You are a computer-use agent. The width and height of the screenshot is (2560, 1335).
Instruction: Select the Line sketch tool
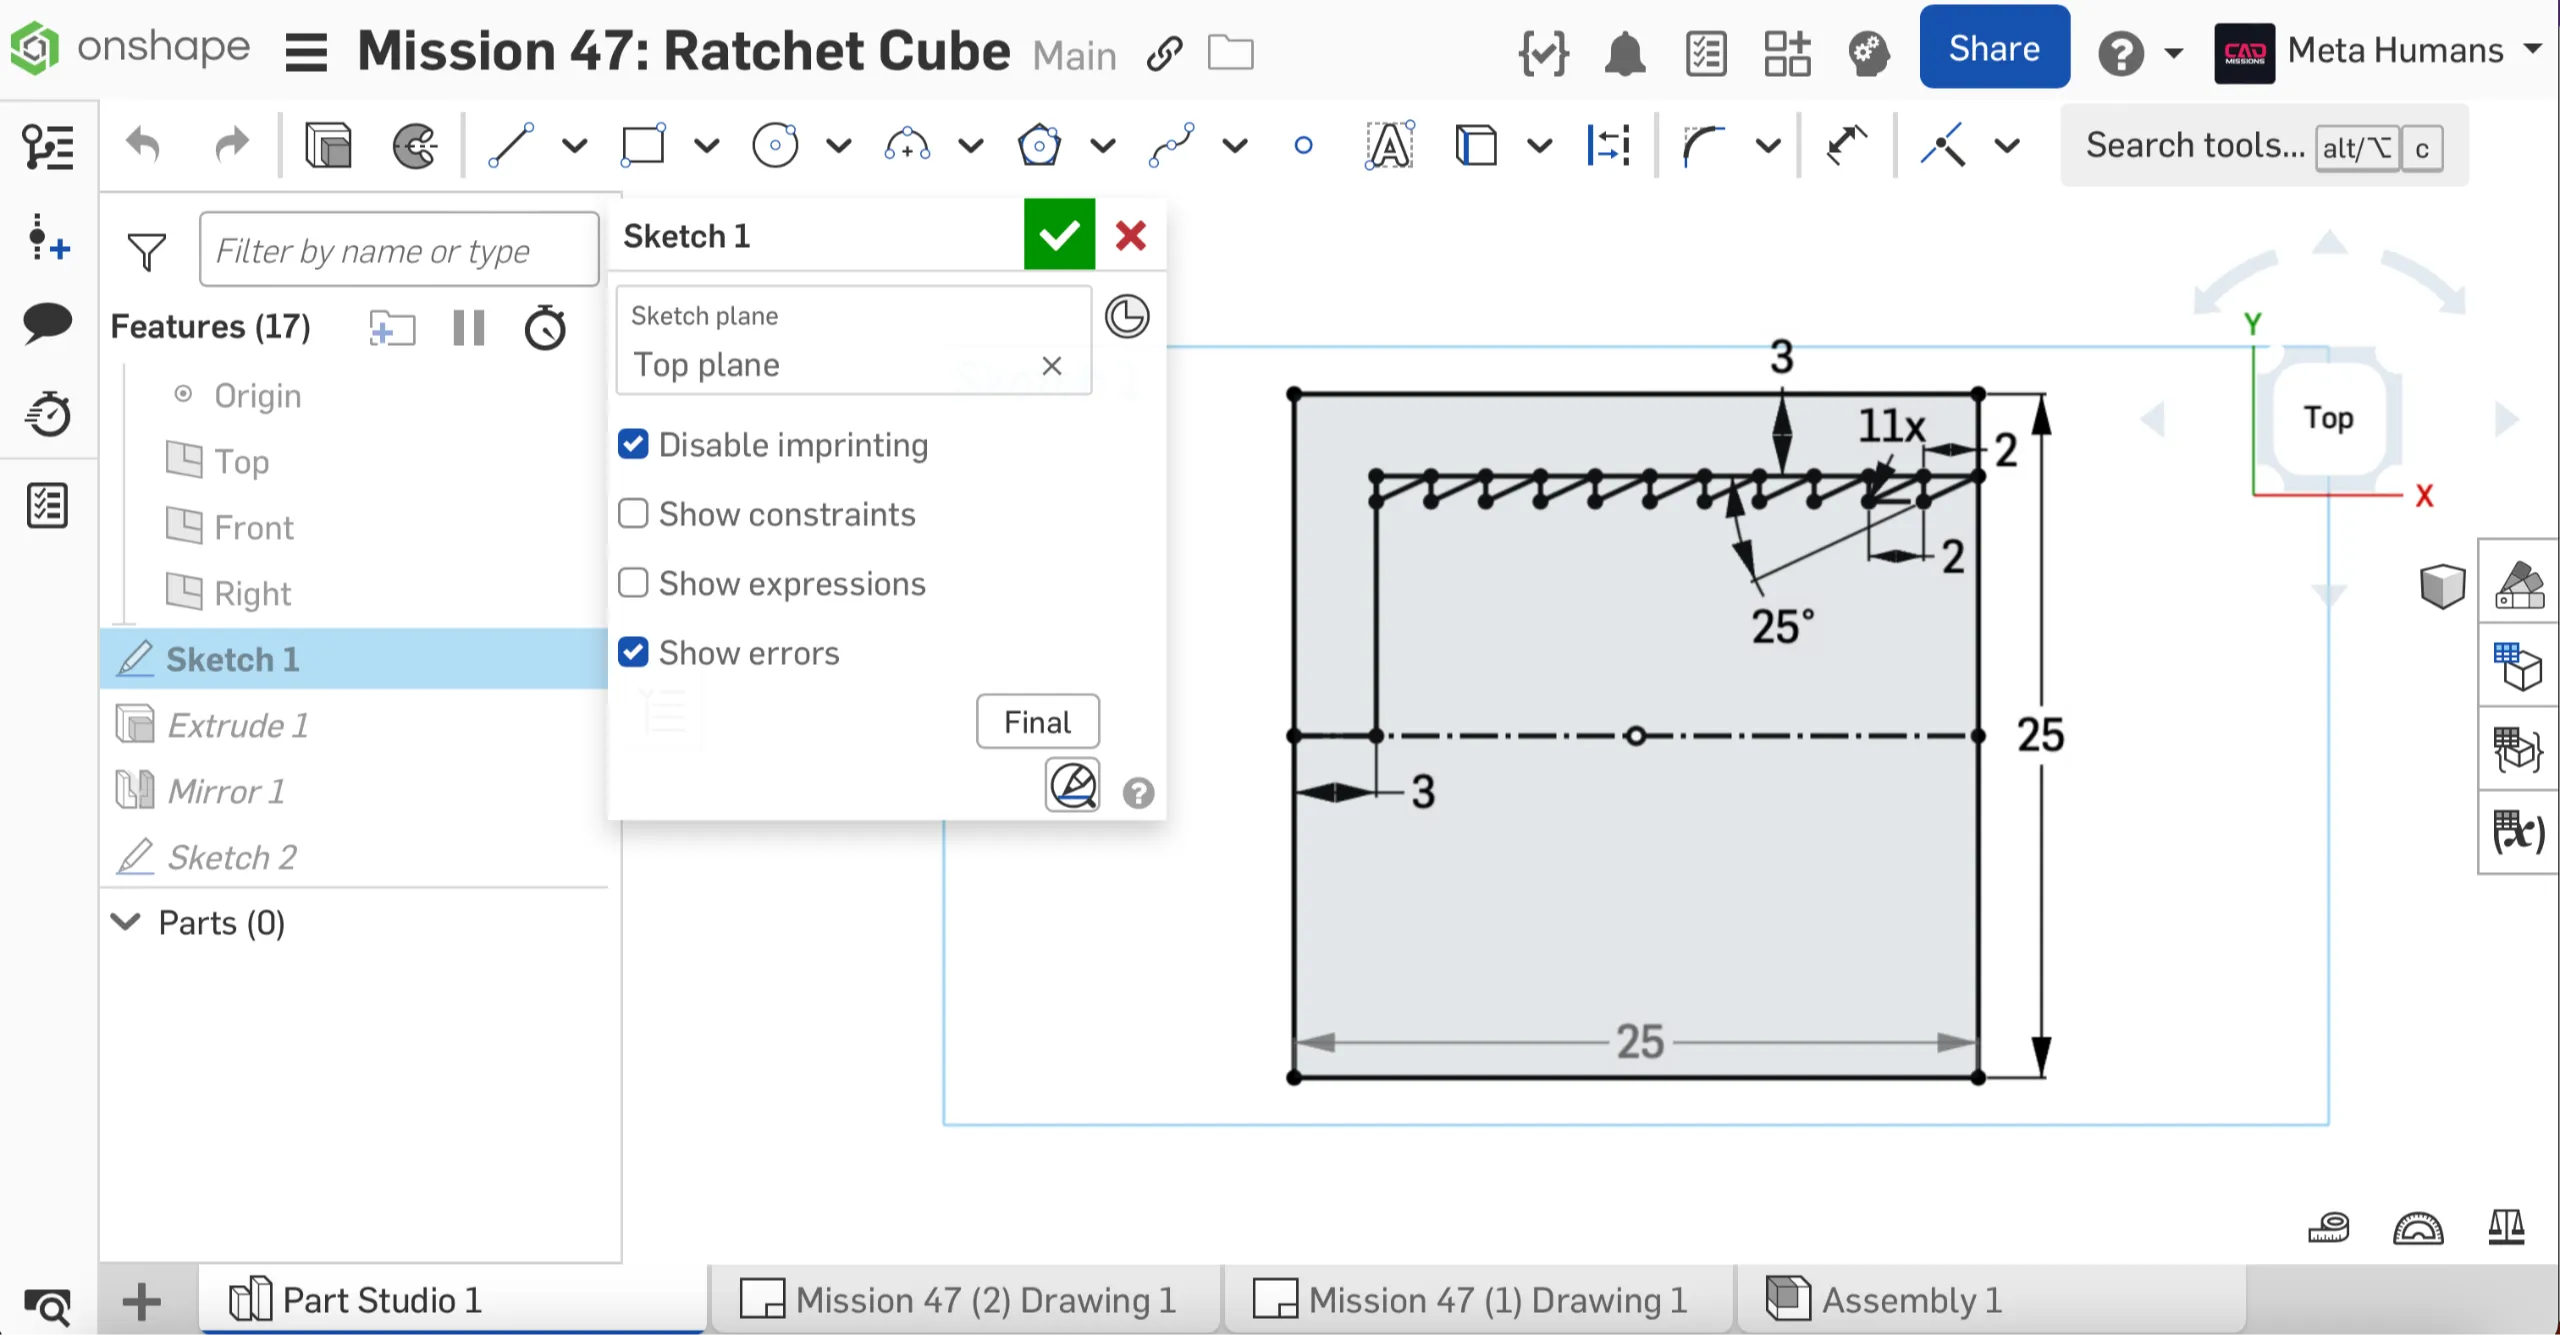[511, 146]
